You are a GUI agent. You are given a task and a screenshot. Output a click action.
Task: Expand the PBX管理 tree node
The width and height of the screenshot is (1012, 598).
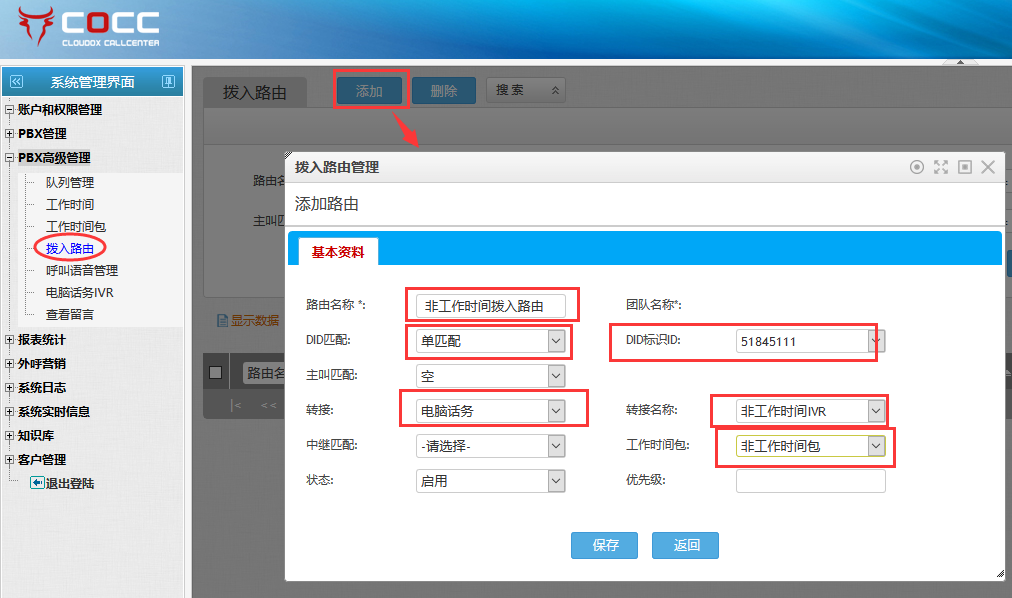(x=10, y=134)
